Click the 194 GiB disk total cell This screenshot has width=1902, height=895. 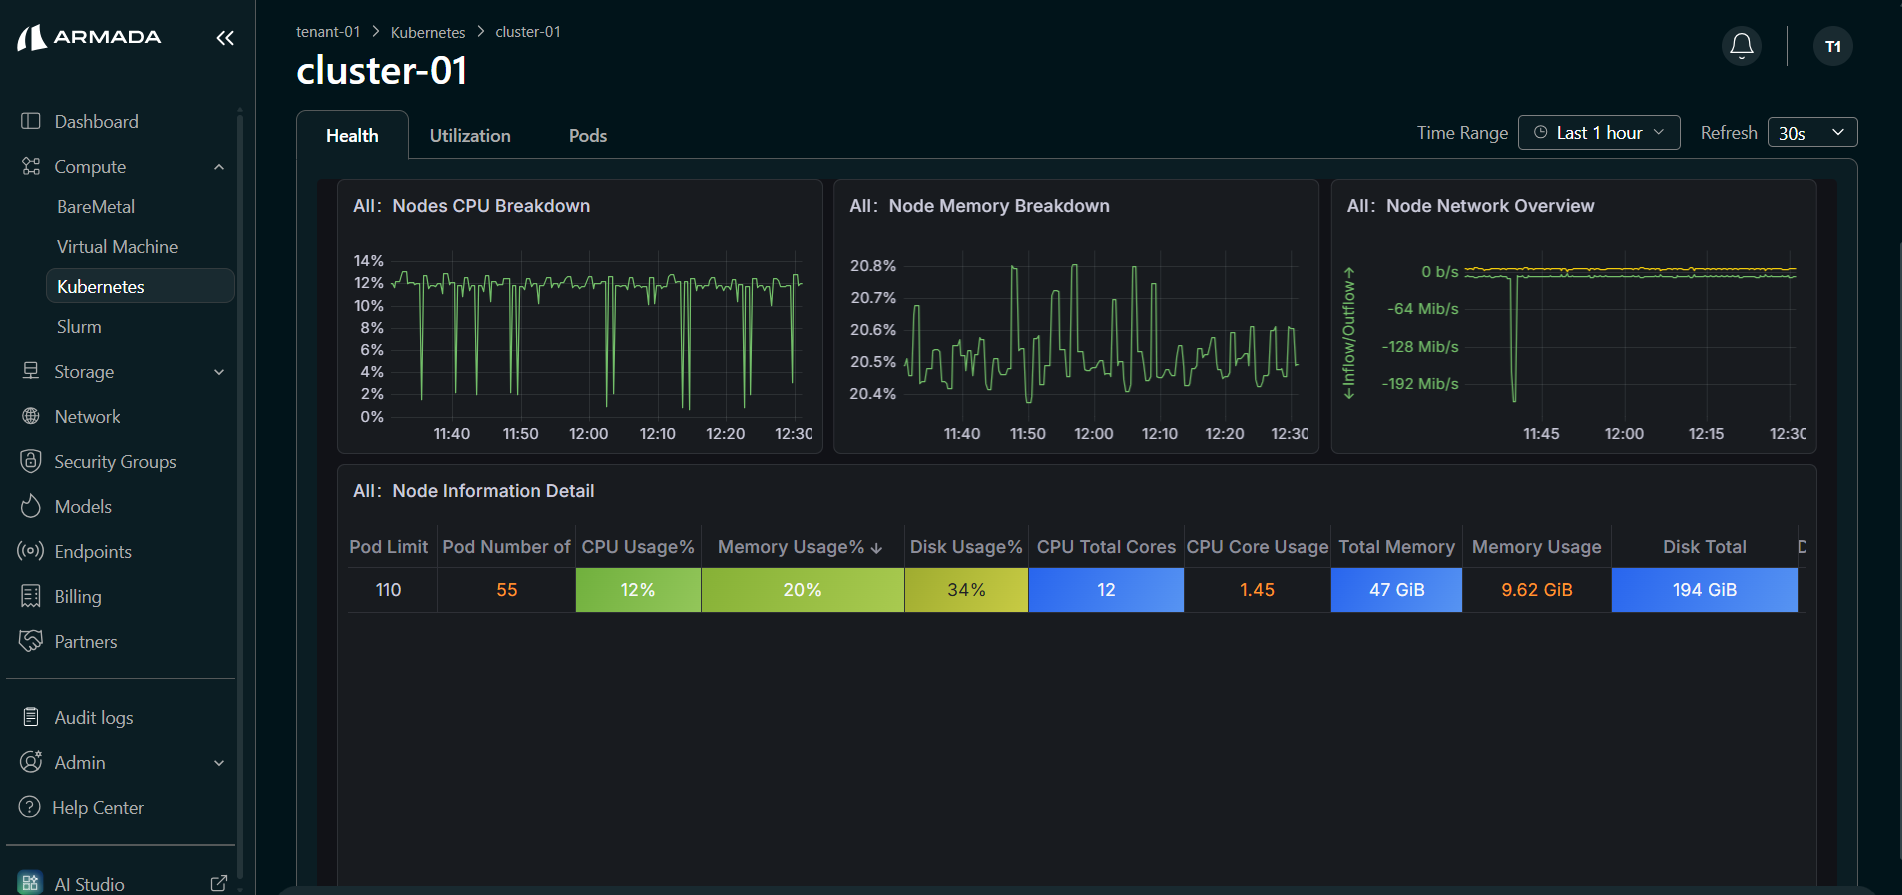point(1705,590)
